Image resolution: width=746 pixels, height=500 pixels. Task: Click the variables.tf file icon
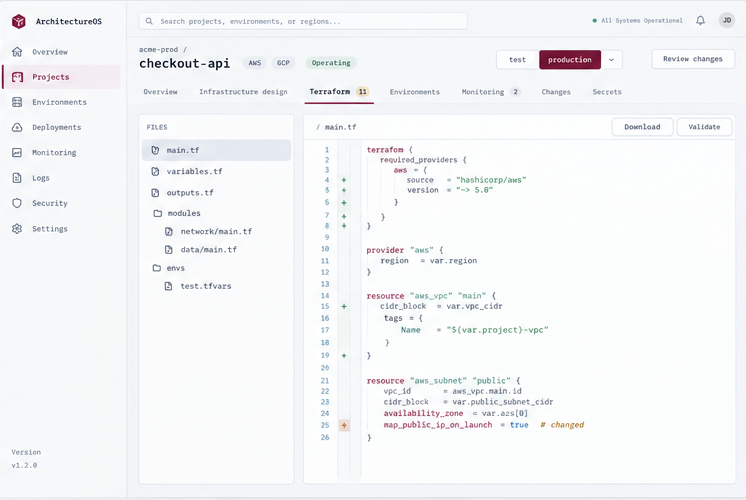pyautogui.click(x=155, y=171)
